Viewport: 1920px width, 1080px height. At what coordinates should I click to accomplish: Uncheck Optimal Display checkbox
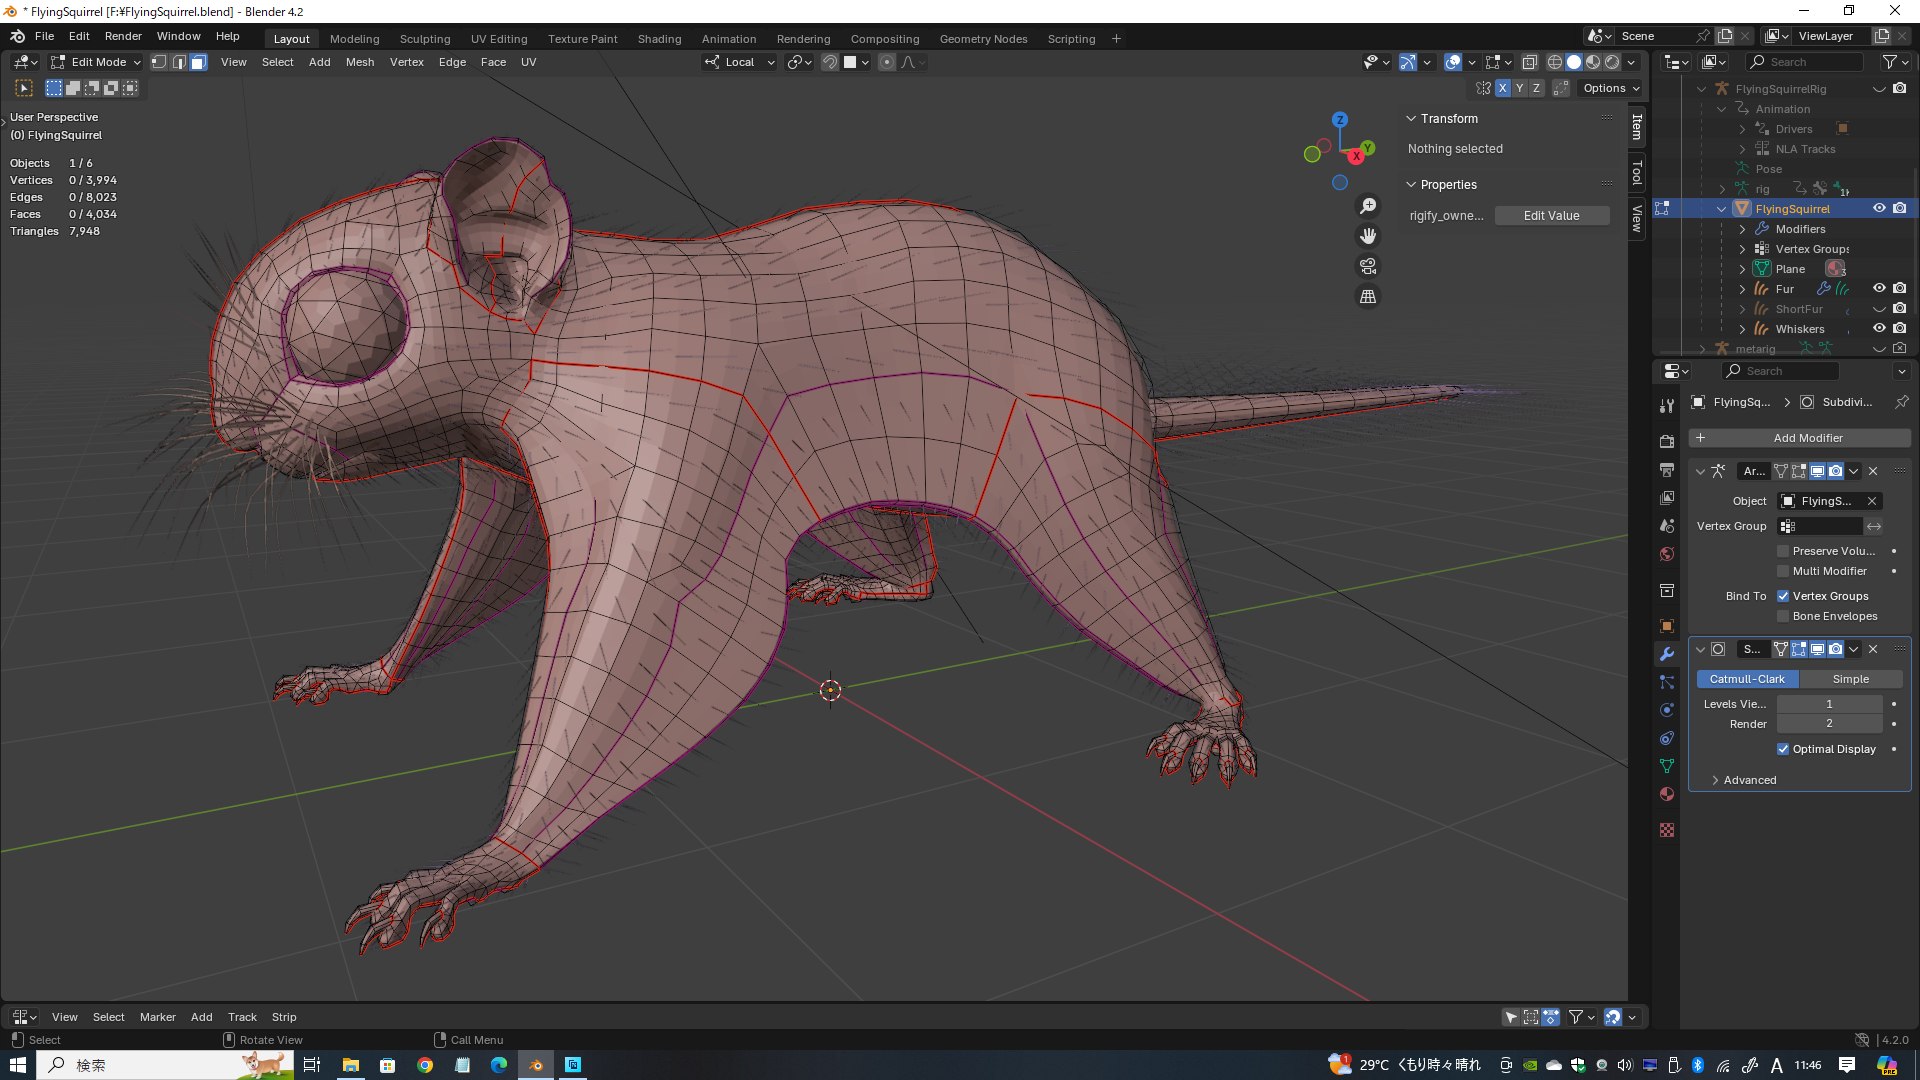[1783, 749]
